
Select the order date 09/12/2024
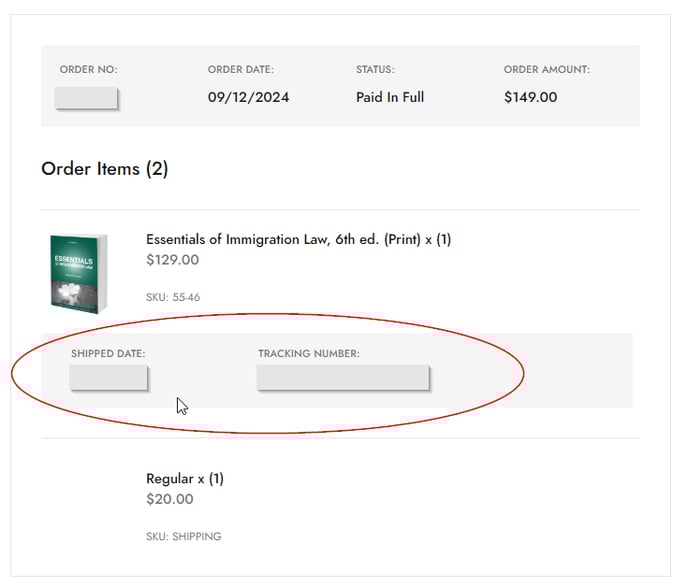(x=248, y=98)
